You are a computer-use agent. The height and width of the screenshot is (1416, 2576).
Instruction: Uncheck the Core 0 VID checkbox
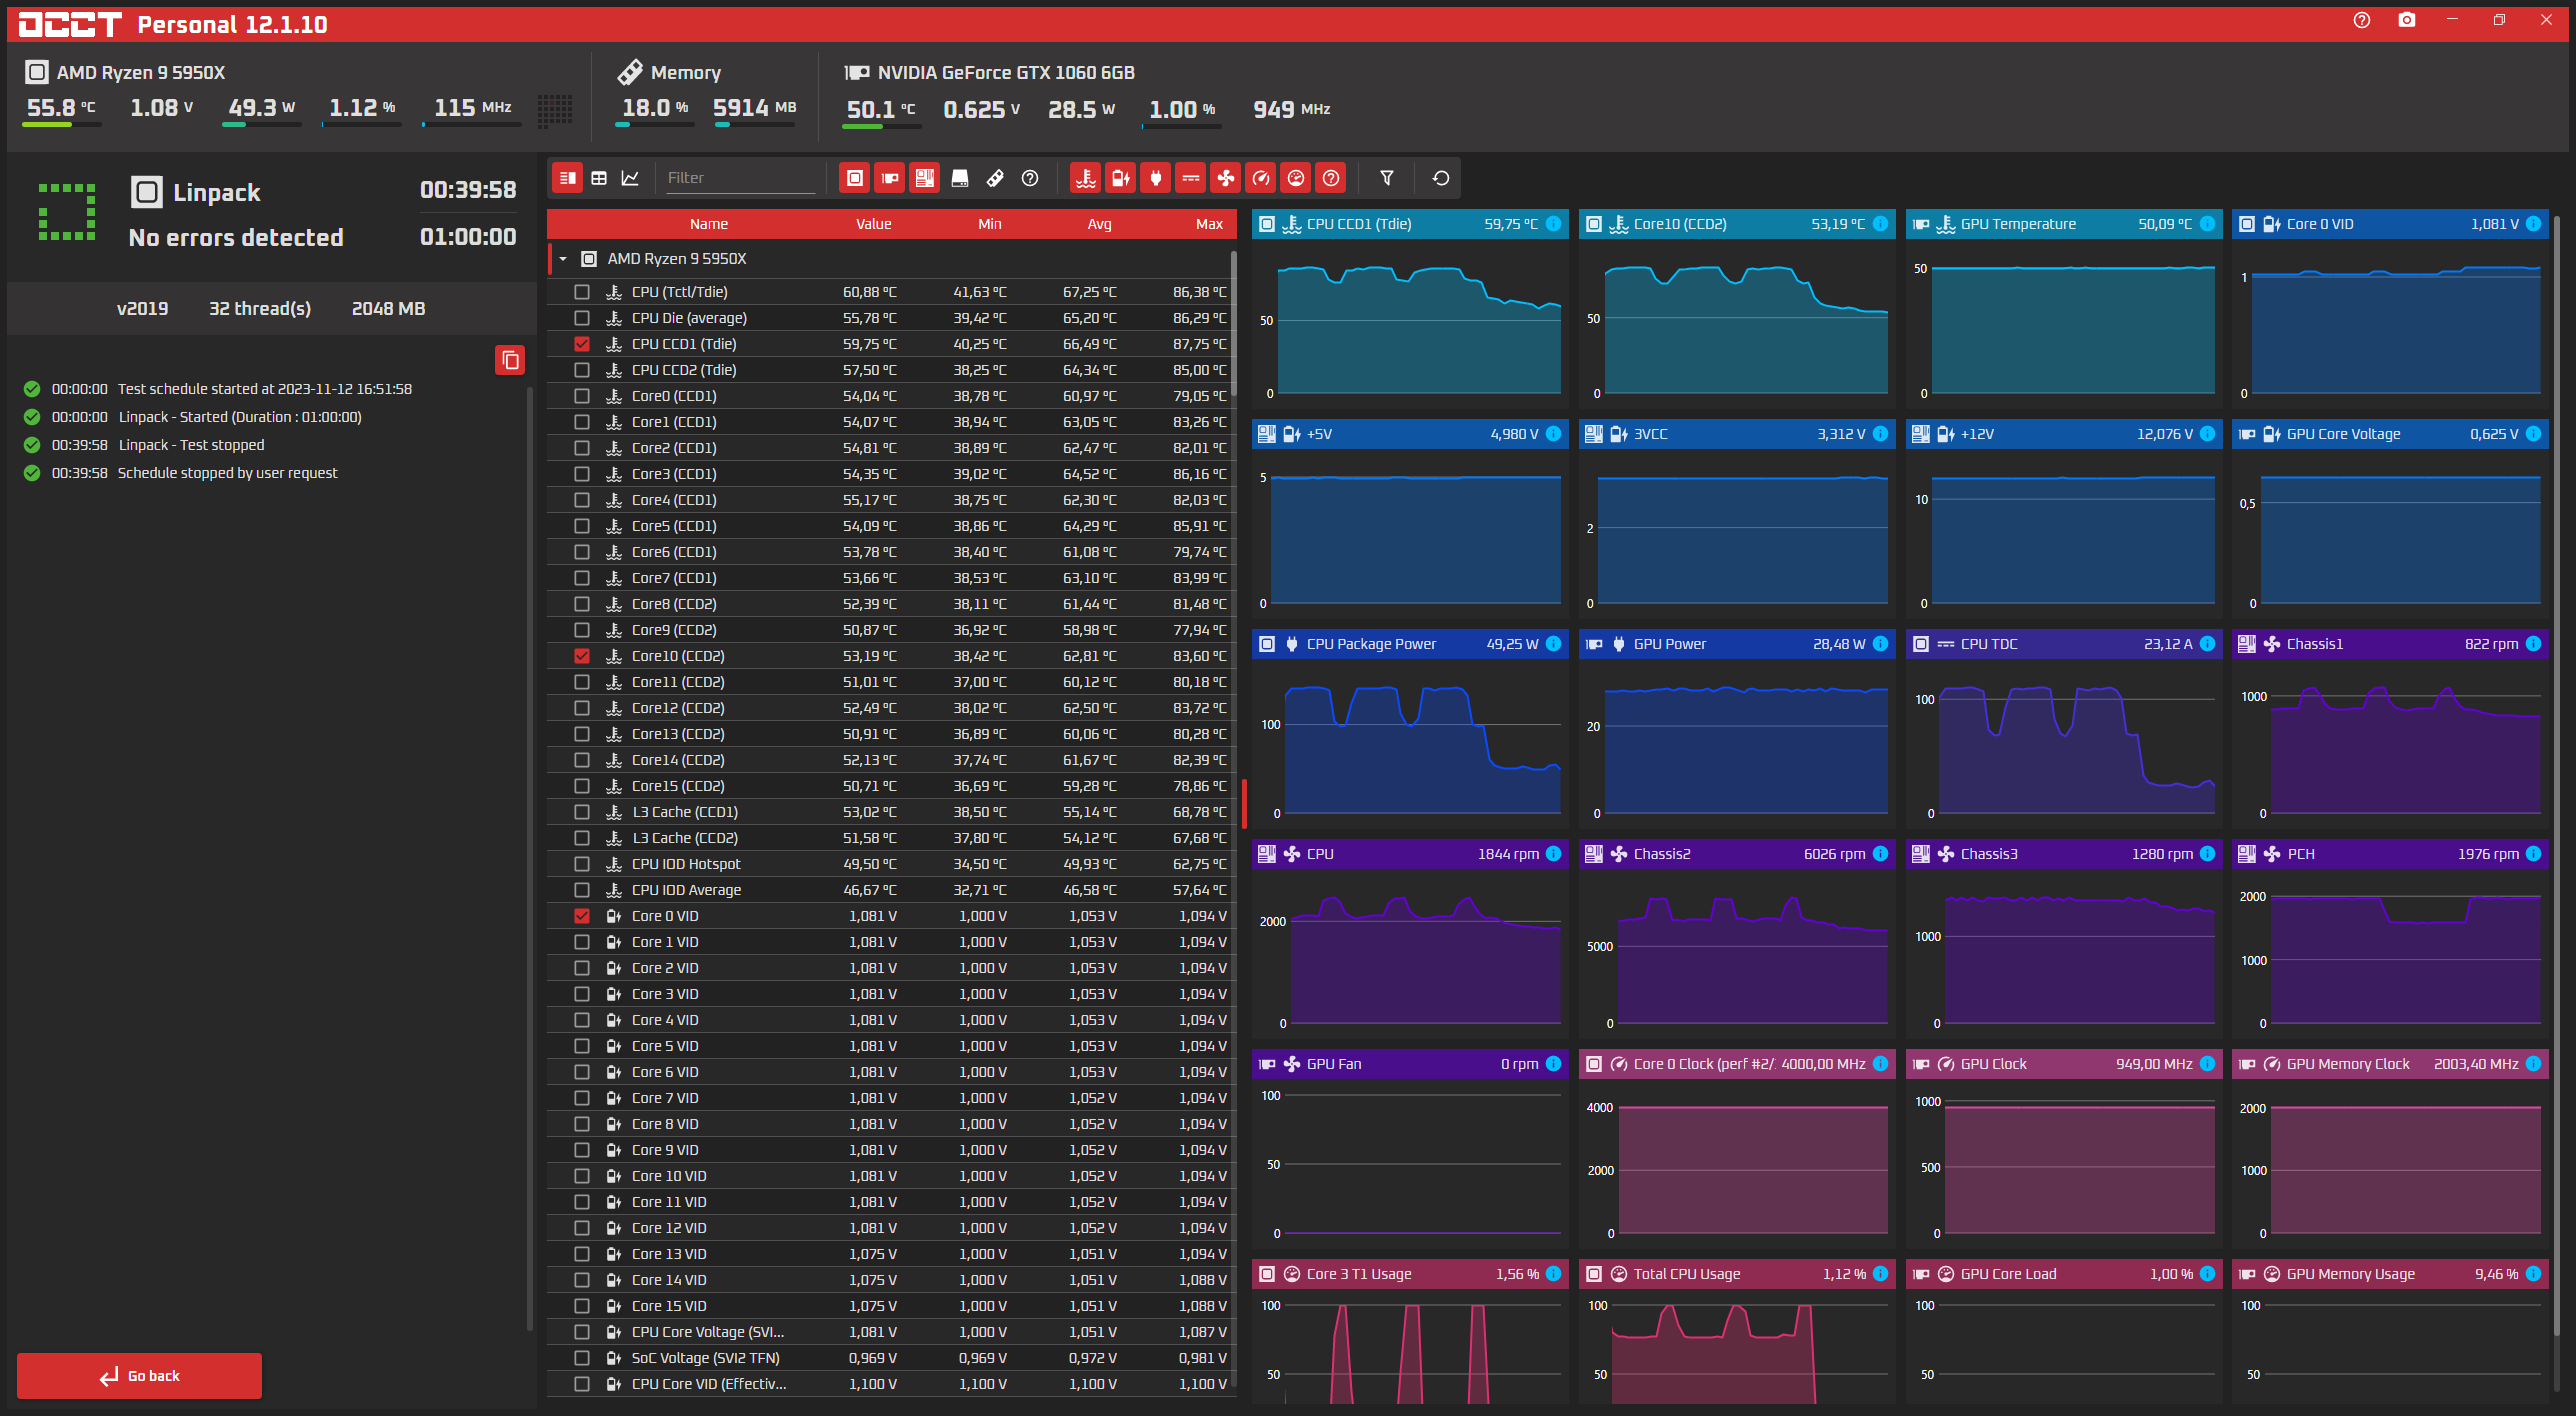pos(582,916)
